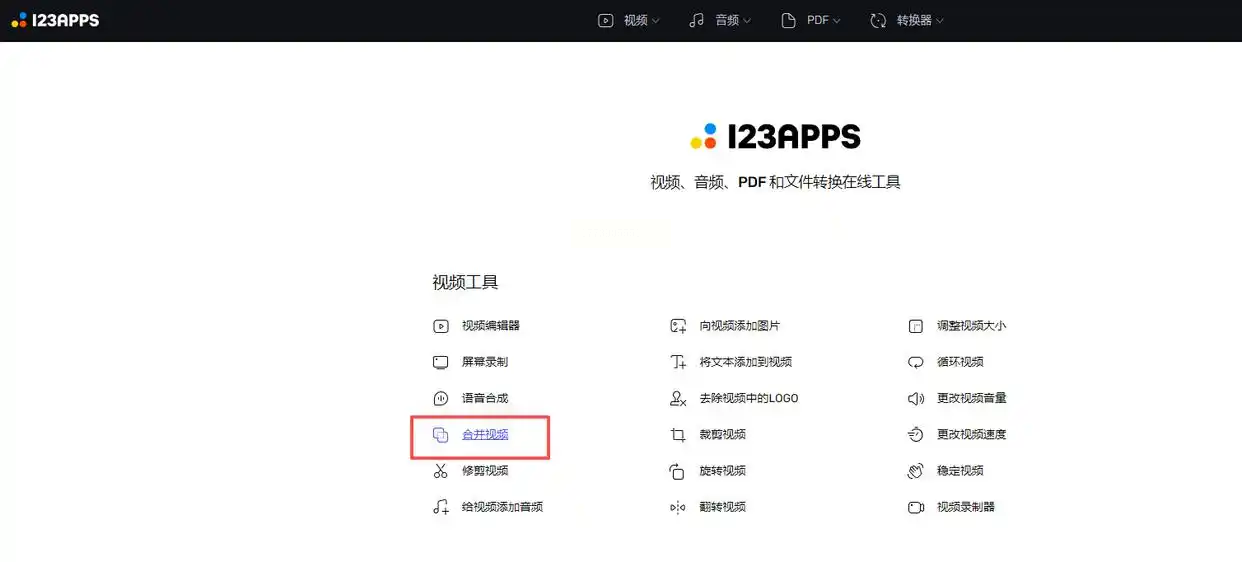
Task: Click the audio menu music note icon
Action: coord(696,20)
